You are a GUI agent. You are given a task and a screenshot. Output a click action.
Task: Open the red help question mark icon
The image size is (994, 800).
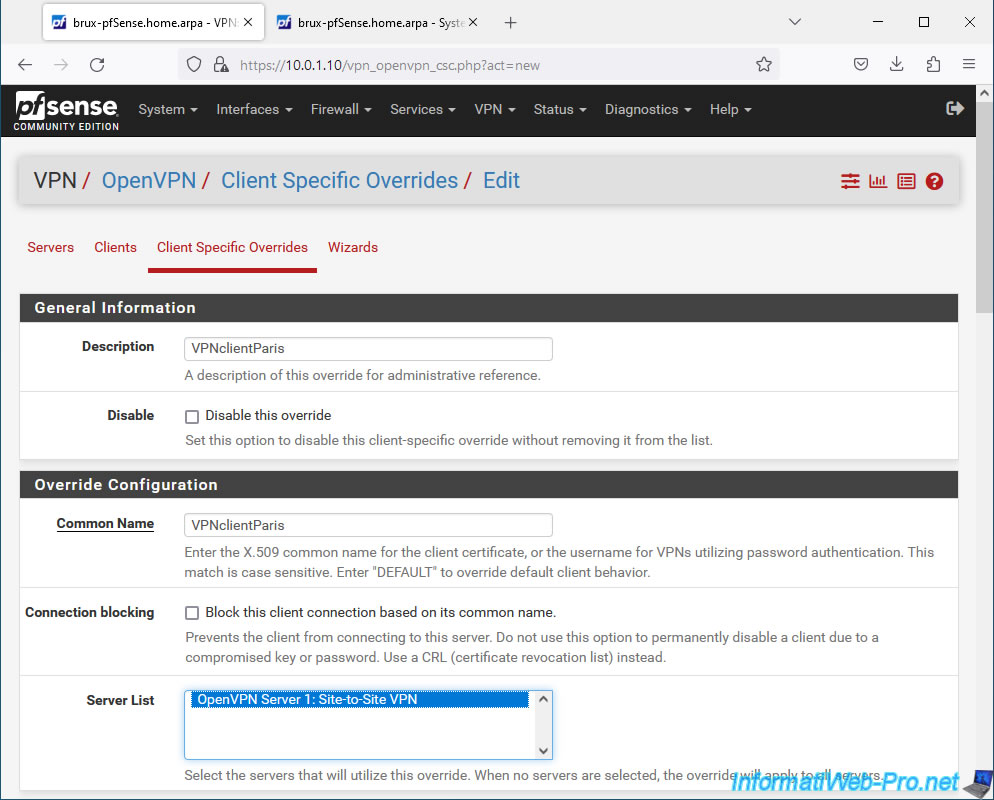(934, 181)
